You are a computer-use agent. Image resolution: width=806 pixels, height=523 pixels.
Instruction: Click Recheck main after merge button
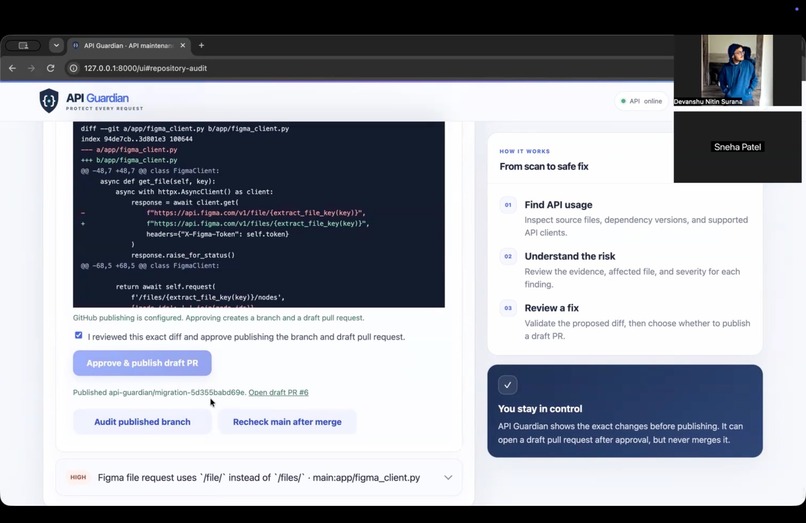(287, 422)
